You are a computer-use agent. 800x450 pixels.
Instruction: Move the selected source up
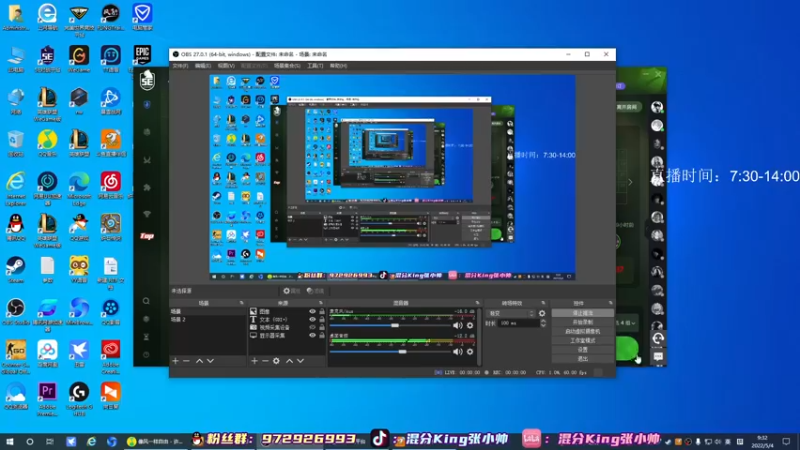289,361
